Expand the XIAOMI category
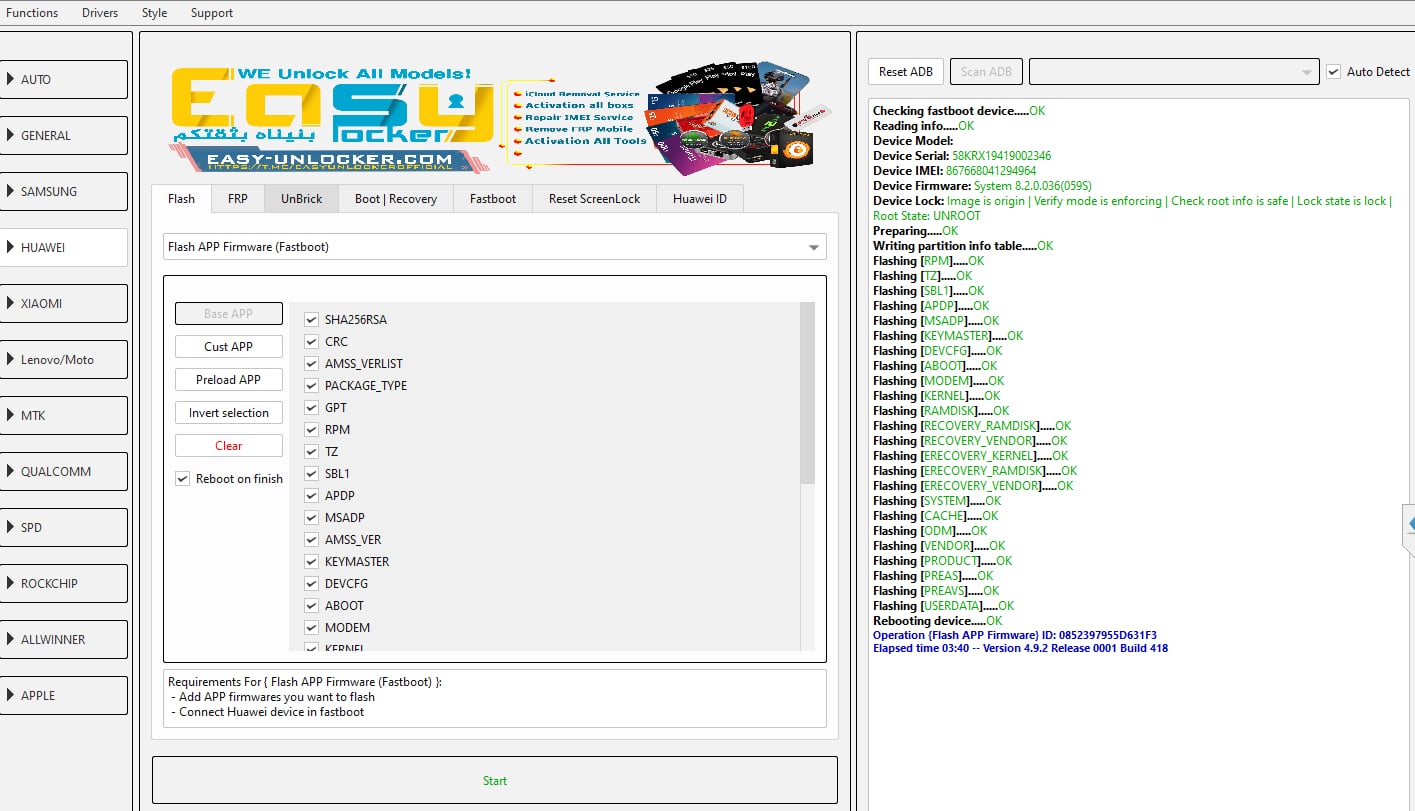 64,303
